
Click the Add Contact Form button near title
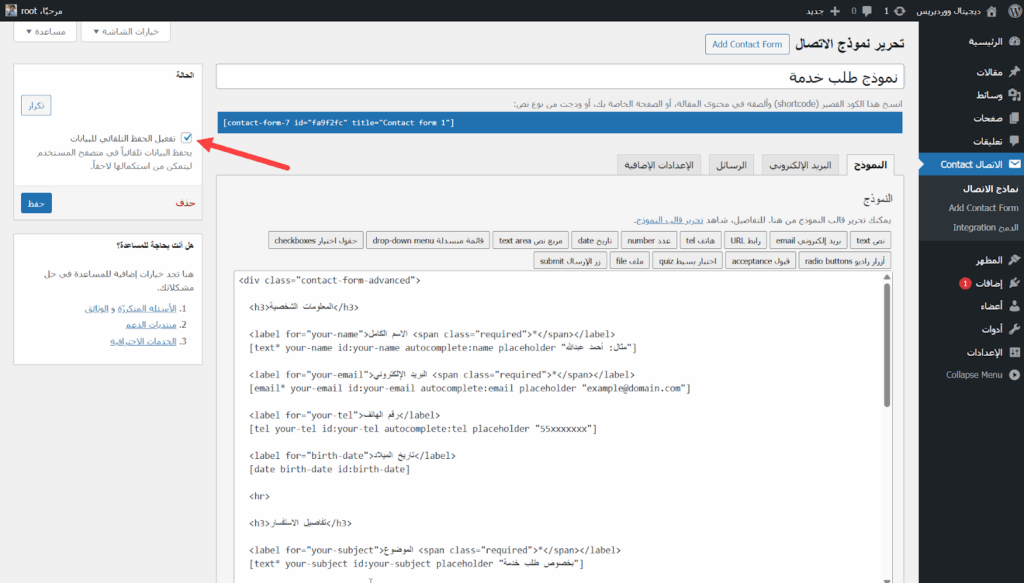(747, 44)
